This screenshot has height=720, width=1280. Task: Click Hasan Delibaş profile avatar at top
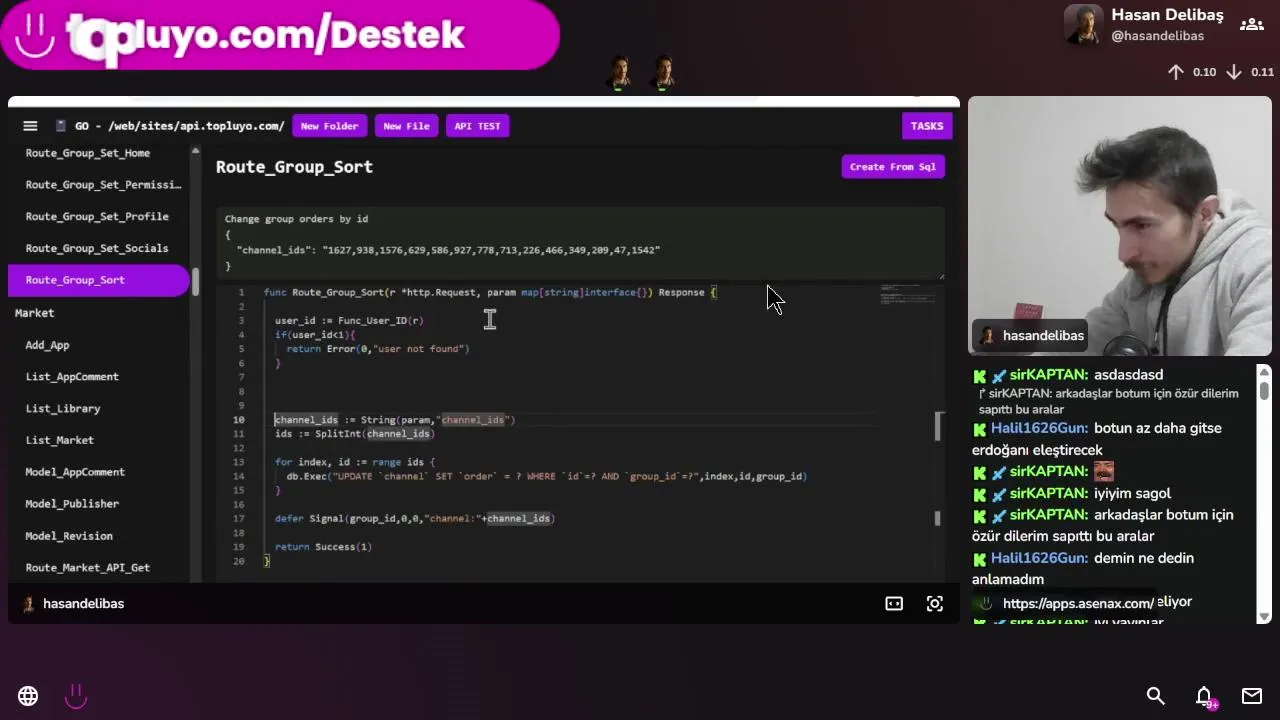coord(1083,25)
